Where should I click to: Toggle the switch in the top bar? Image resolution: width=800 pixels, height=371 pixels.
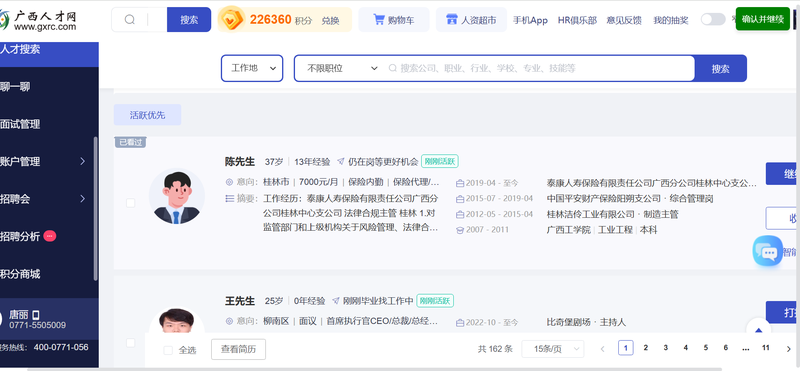click(713, 19)
